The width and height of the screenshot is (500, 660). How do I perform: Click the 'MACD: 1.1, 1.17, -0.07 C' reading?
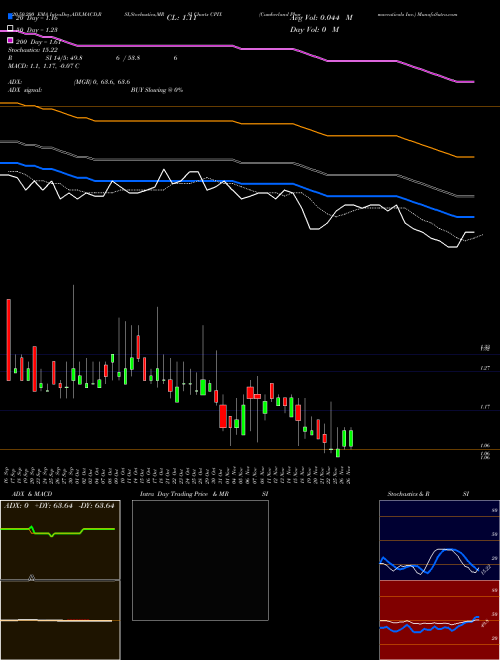coord(44,66)
